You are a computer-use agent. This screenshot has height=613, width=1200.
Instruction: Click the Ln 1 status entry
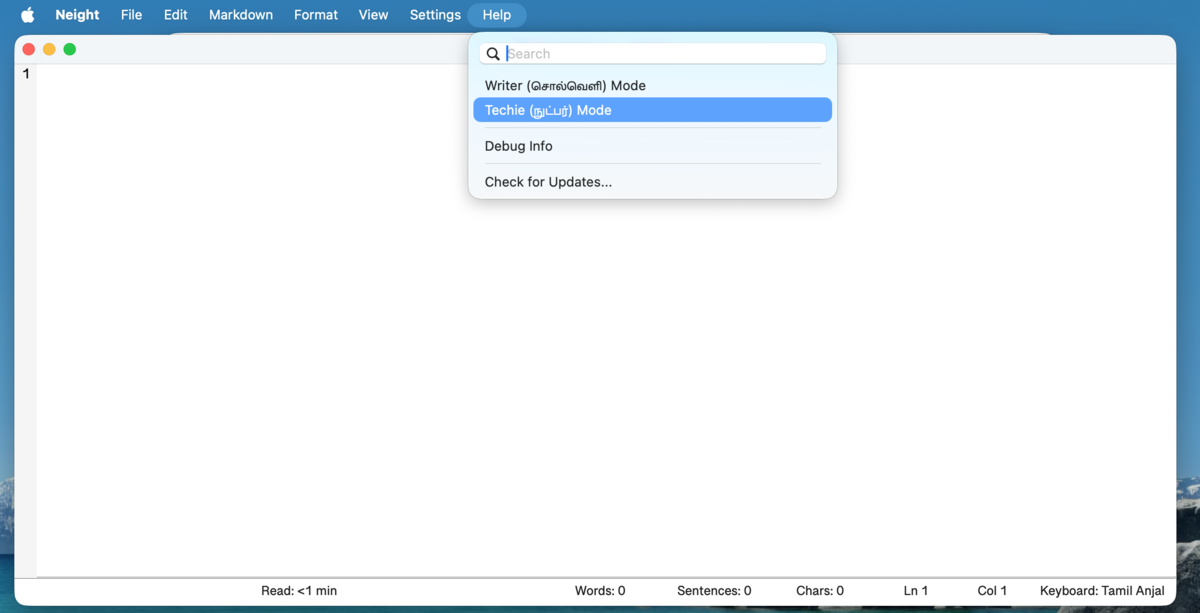click(916, 591)
